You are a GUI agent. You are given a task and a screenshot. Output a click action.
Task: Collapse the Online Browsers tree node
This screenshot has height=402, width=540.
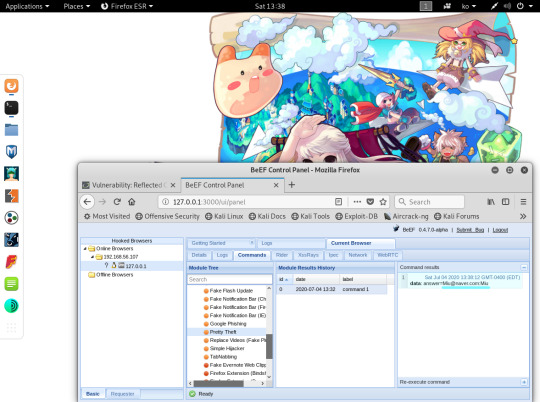[x=85, y=248]
